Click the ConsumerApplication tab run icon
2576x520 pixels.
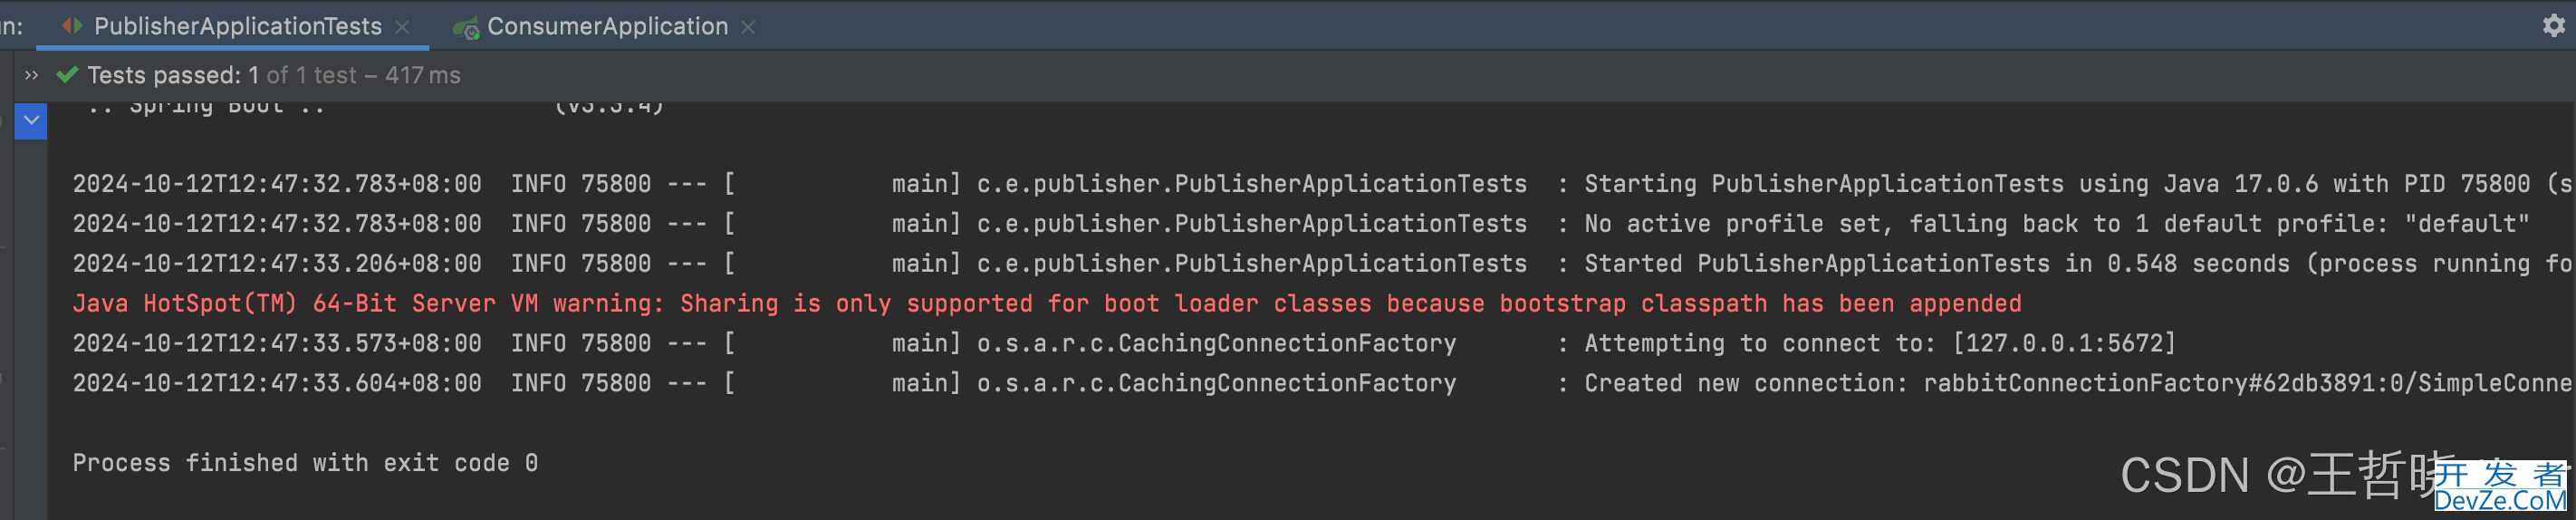point(466,28)
